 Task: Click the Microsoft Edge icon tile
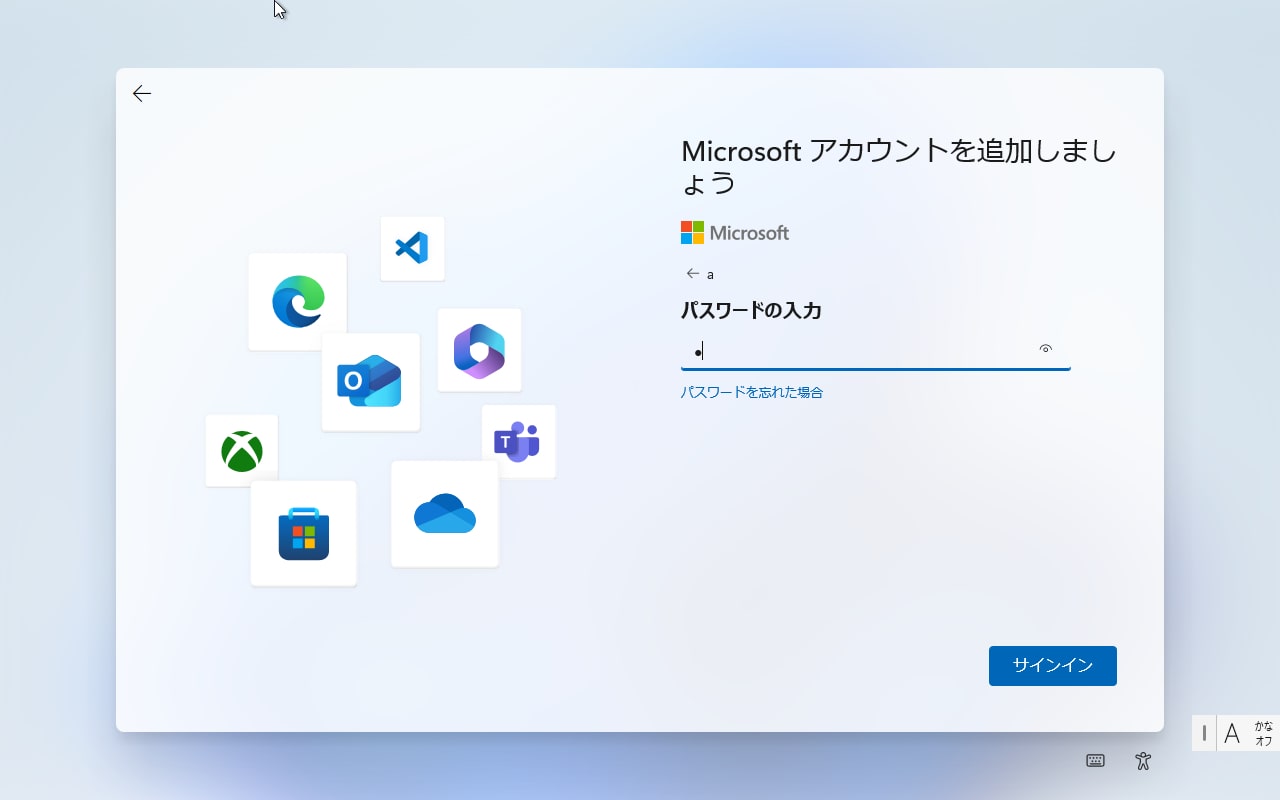pos(297,301)
